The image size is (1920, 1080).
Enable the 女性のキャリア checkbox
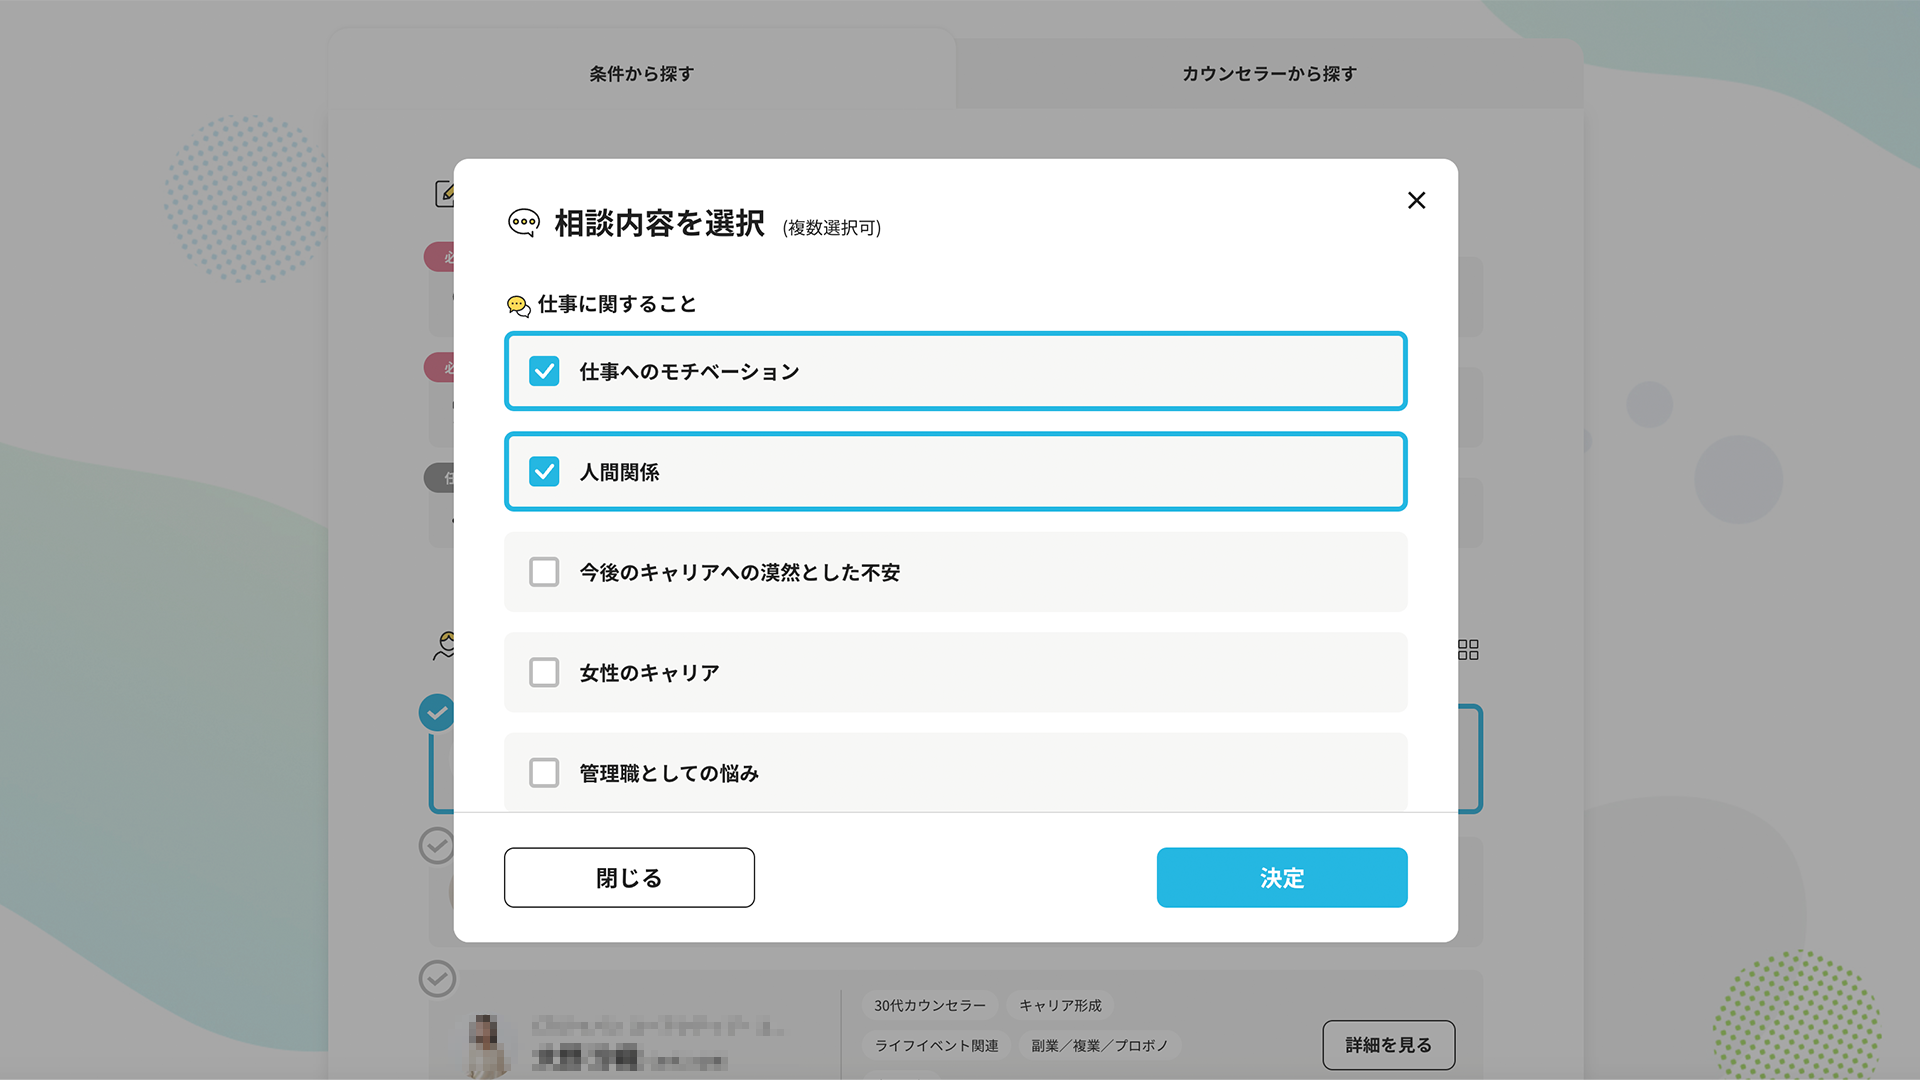click(544, 672)
